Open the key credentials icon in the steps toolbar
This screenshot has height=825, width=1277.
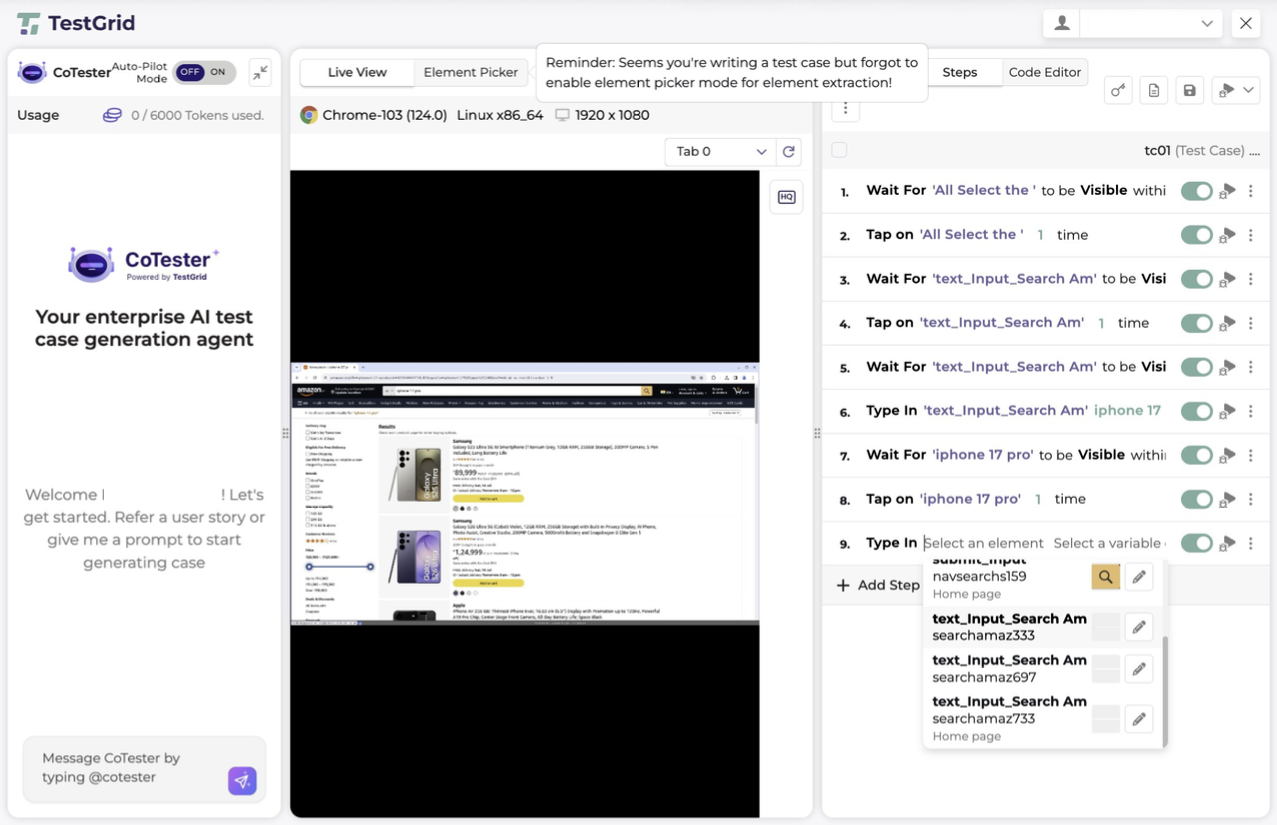(x=1118, y=91)
